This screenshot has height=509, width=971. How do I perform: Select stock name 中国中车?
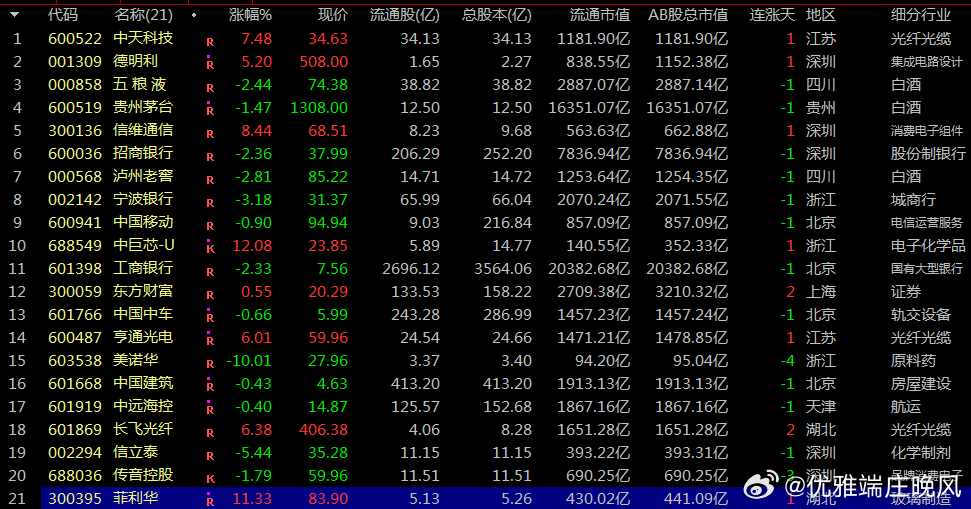[143, 314]
